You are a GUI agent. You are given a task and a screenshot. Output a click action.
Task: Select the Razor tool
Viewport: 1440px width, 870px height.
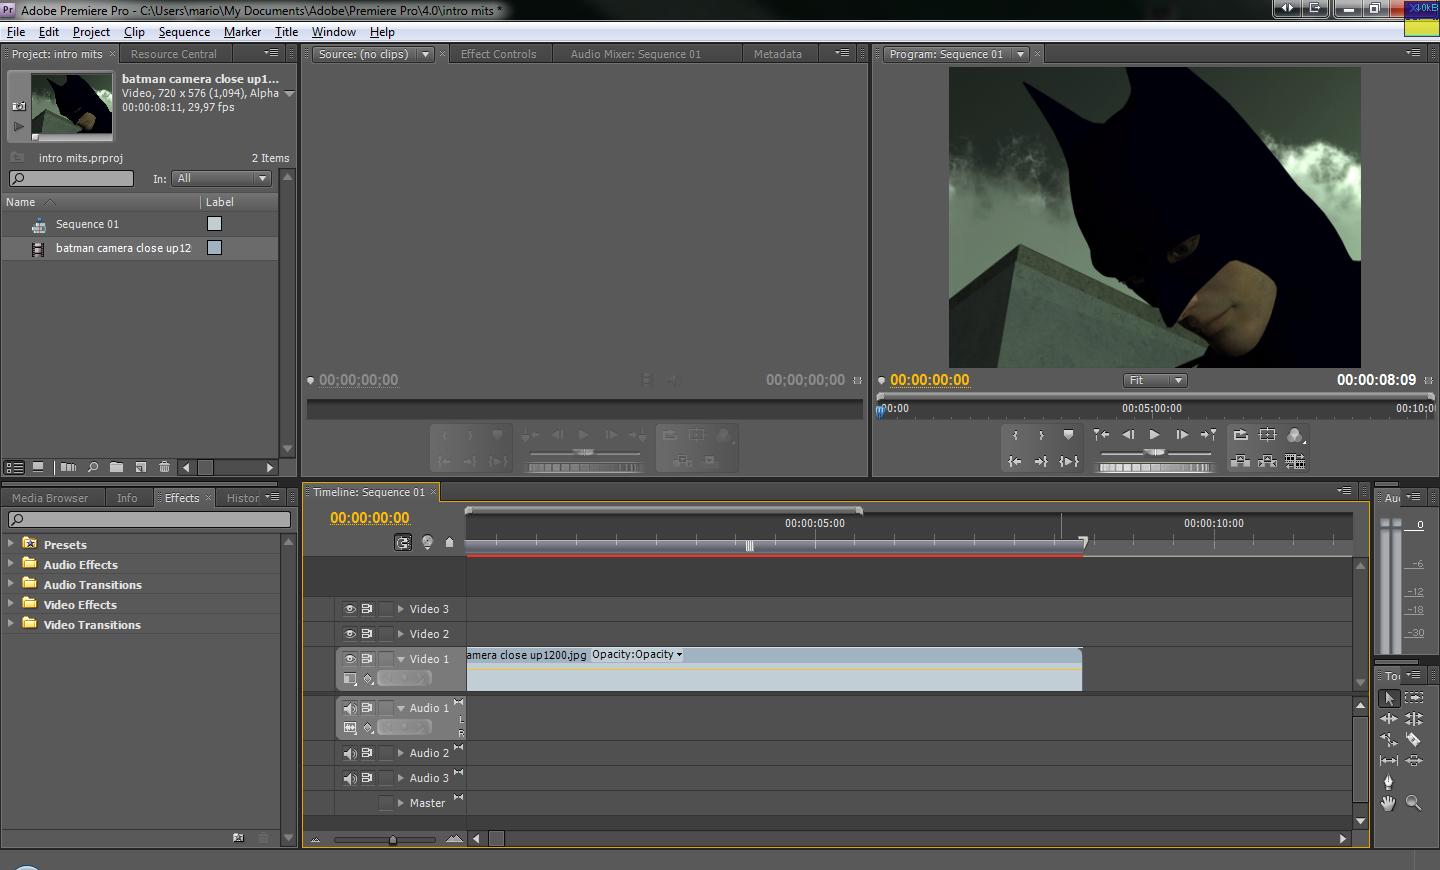coord(1414,740)
